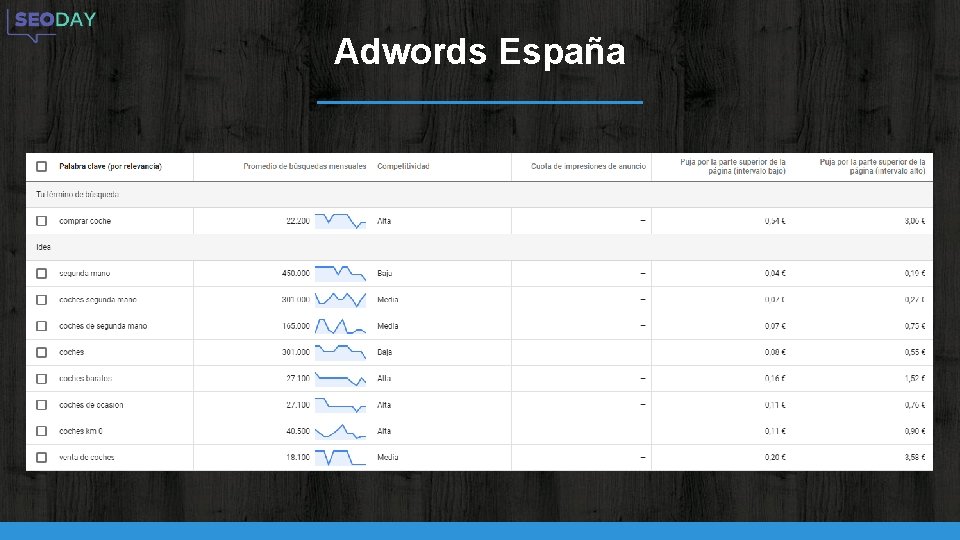Viewport: 960px width, 540px height.
Task: View the coches km 0 trend chart
Action: pyautogui.click(x=340, y=431)
